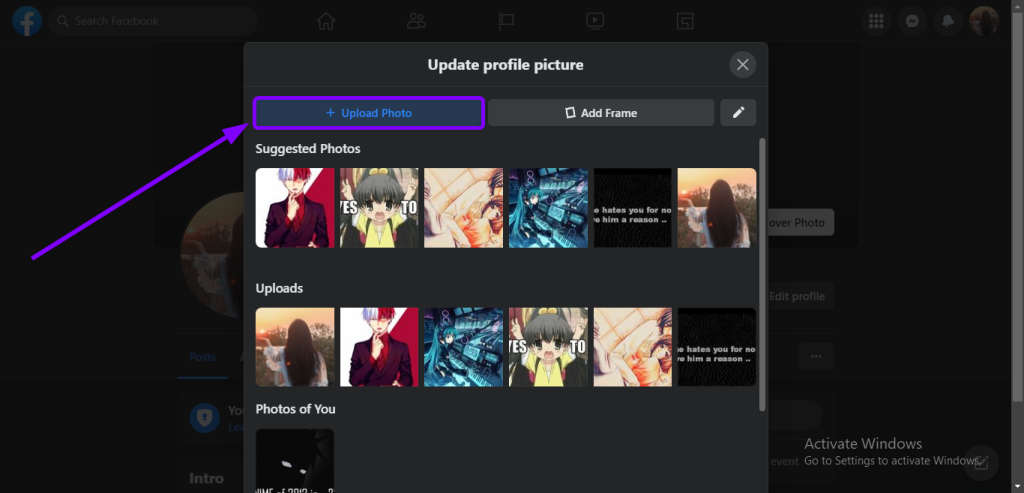Open the Home feed icon

point(326,21)
